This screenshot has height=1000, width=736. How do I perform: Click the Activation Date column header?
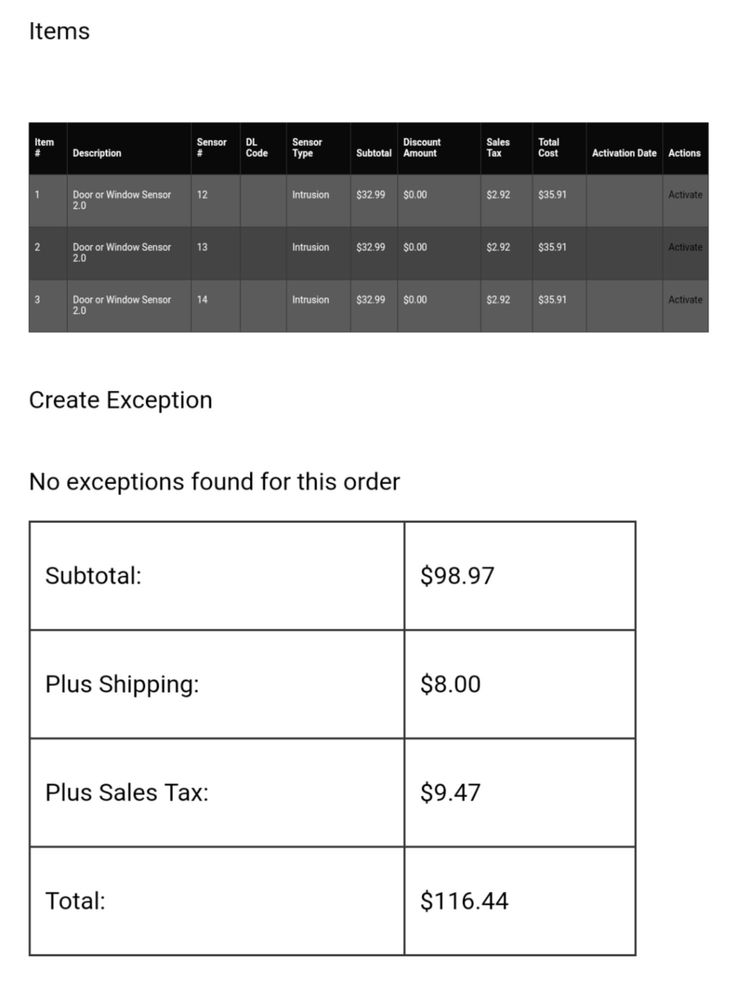click(624, 153)
